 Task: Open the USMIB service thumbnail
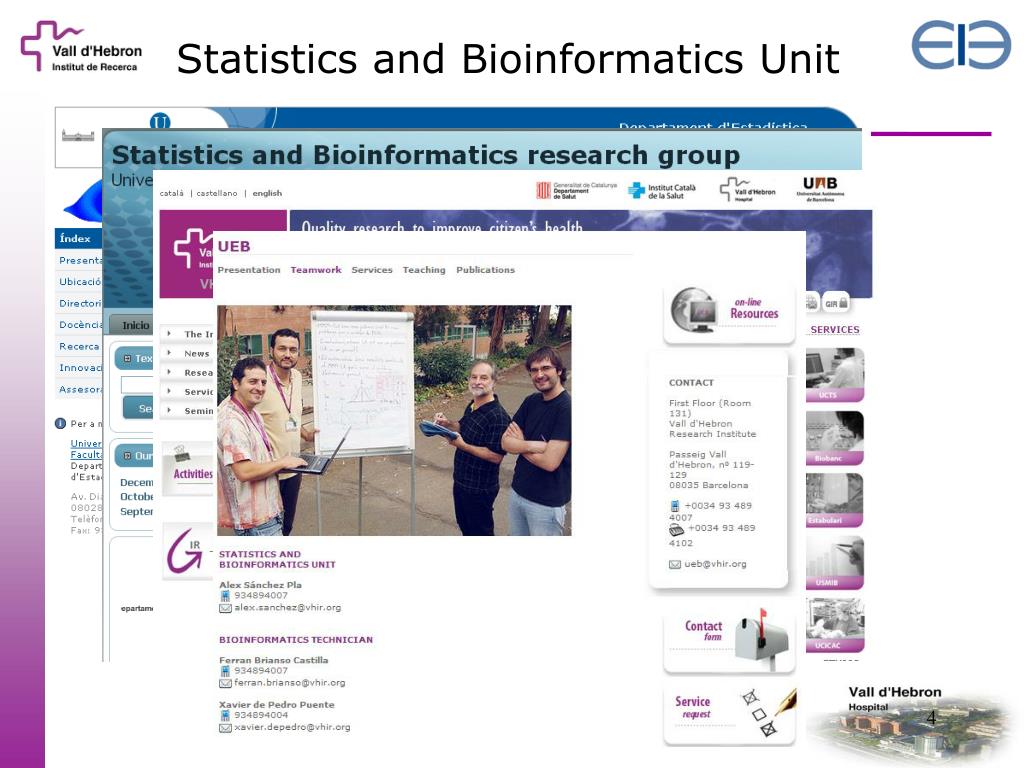[x=835, y=563]
